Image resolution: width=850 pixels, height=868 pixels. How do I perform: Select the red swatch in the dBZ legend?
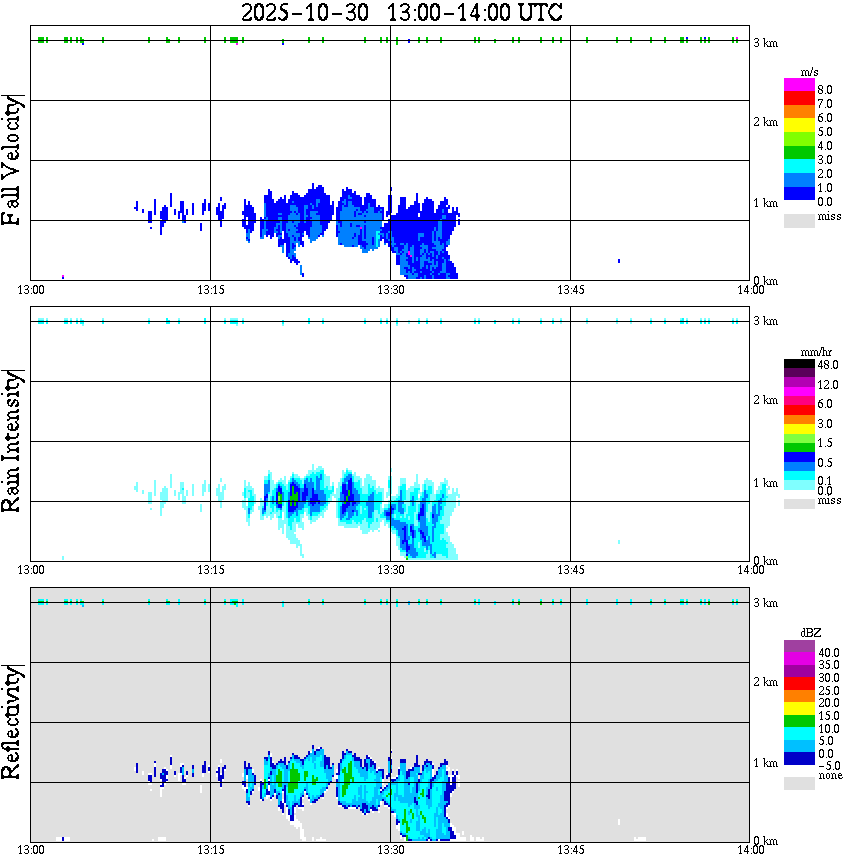point(799,684)
